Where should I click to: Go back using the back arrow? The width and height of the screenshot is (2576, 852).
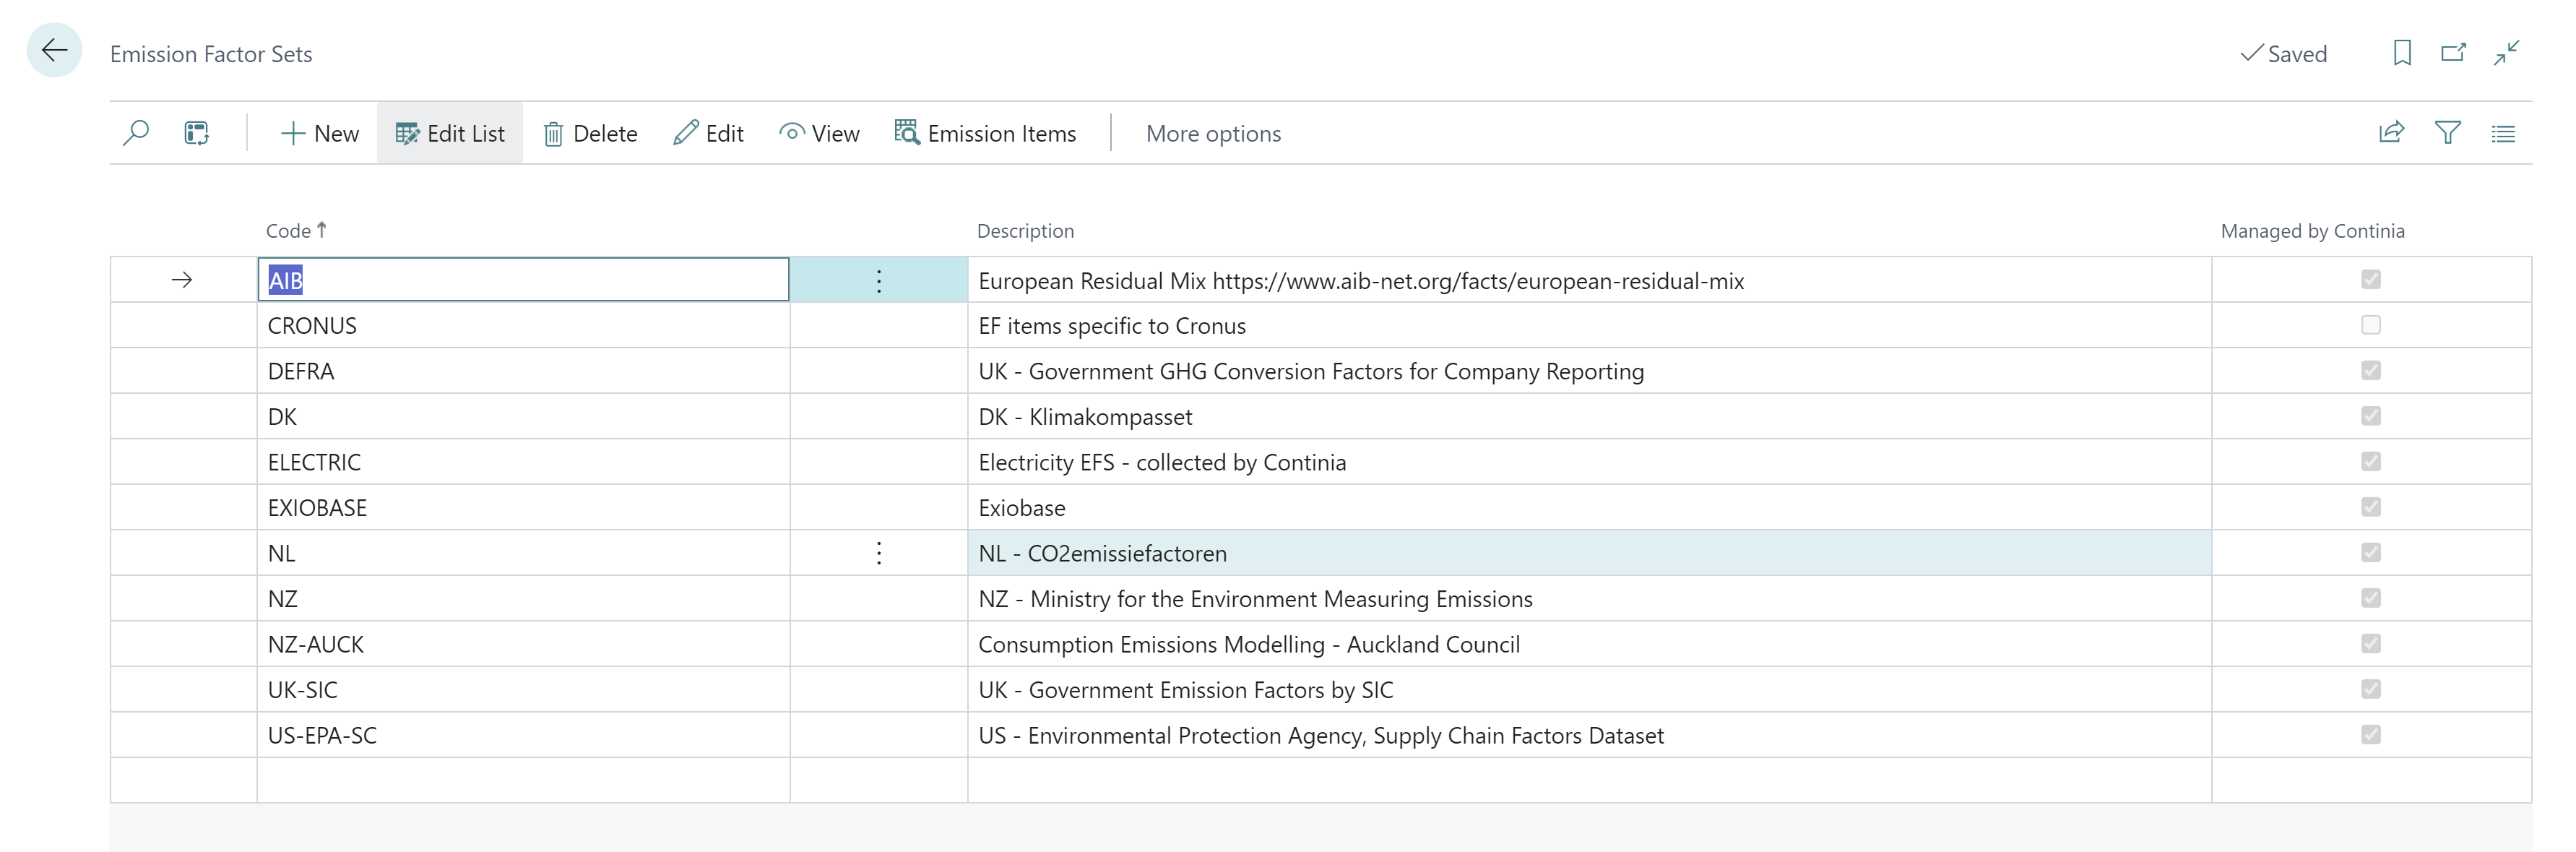[x=54, y=51]
